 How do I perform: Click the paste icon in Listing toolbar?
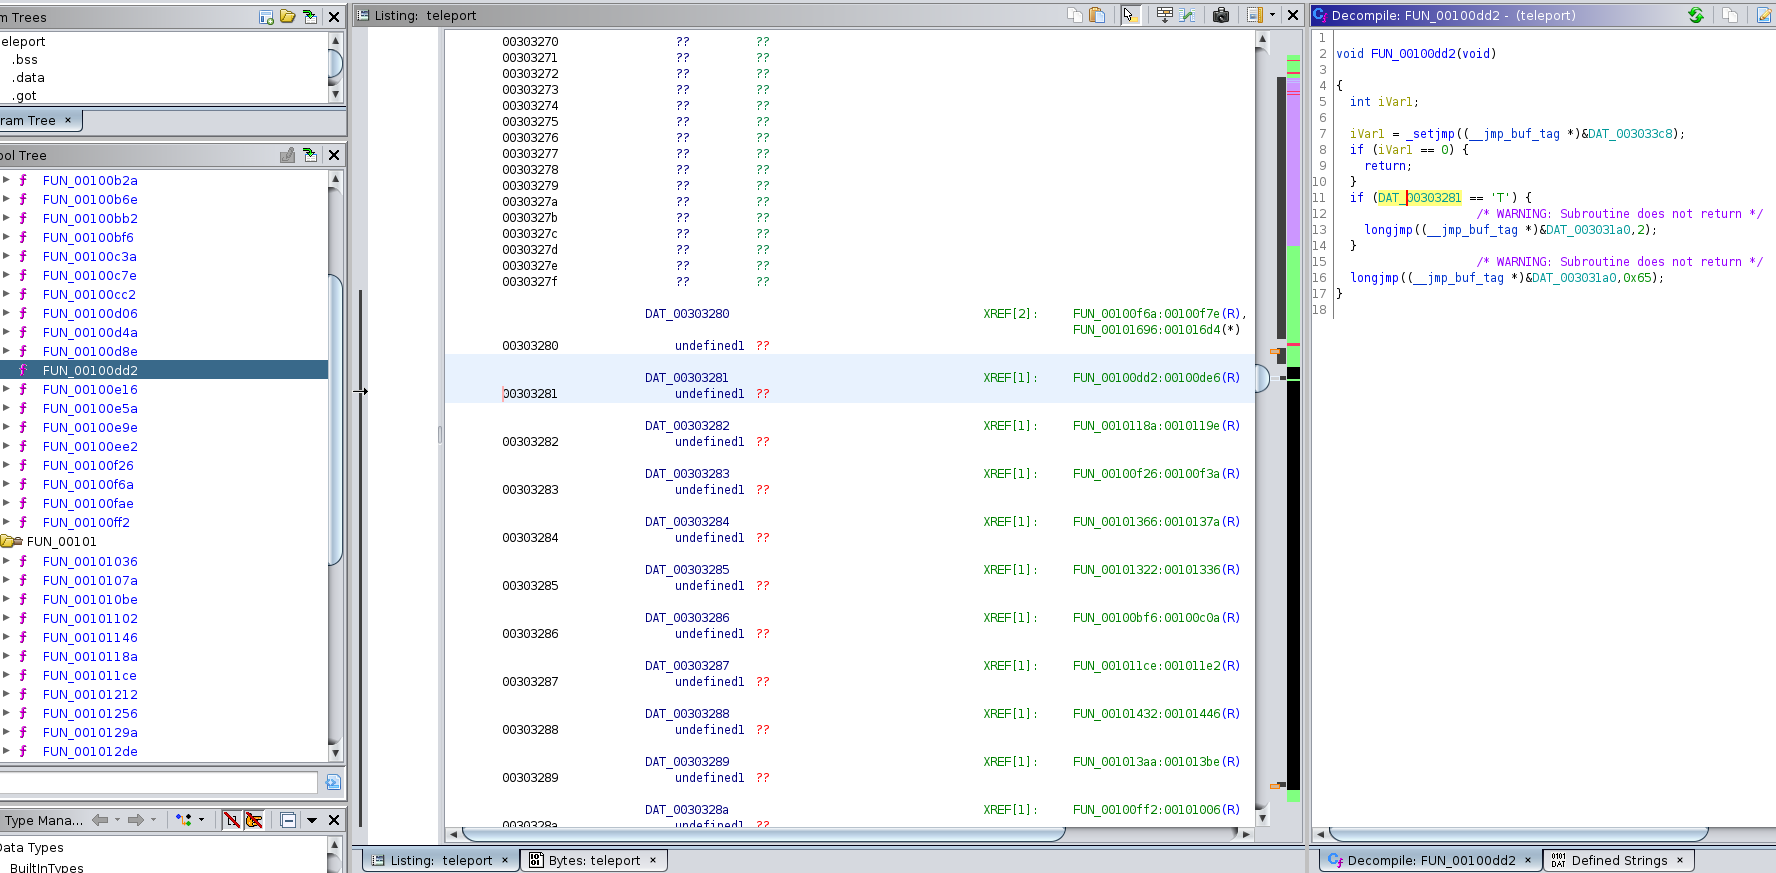[x=1097, y=15]
